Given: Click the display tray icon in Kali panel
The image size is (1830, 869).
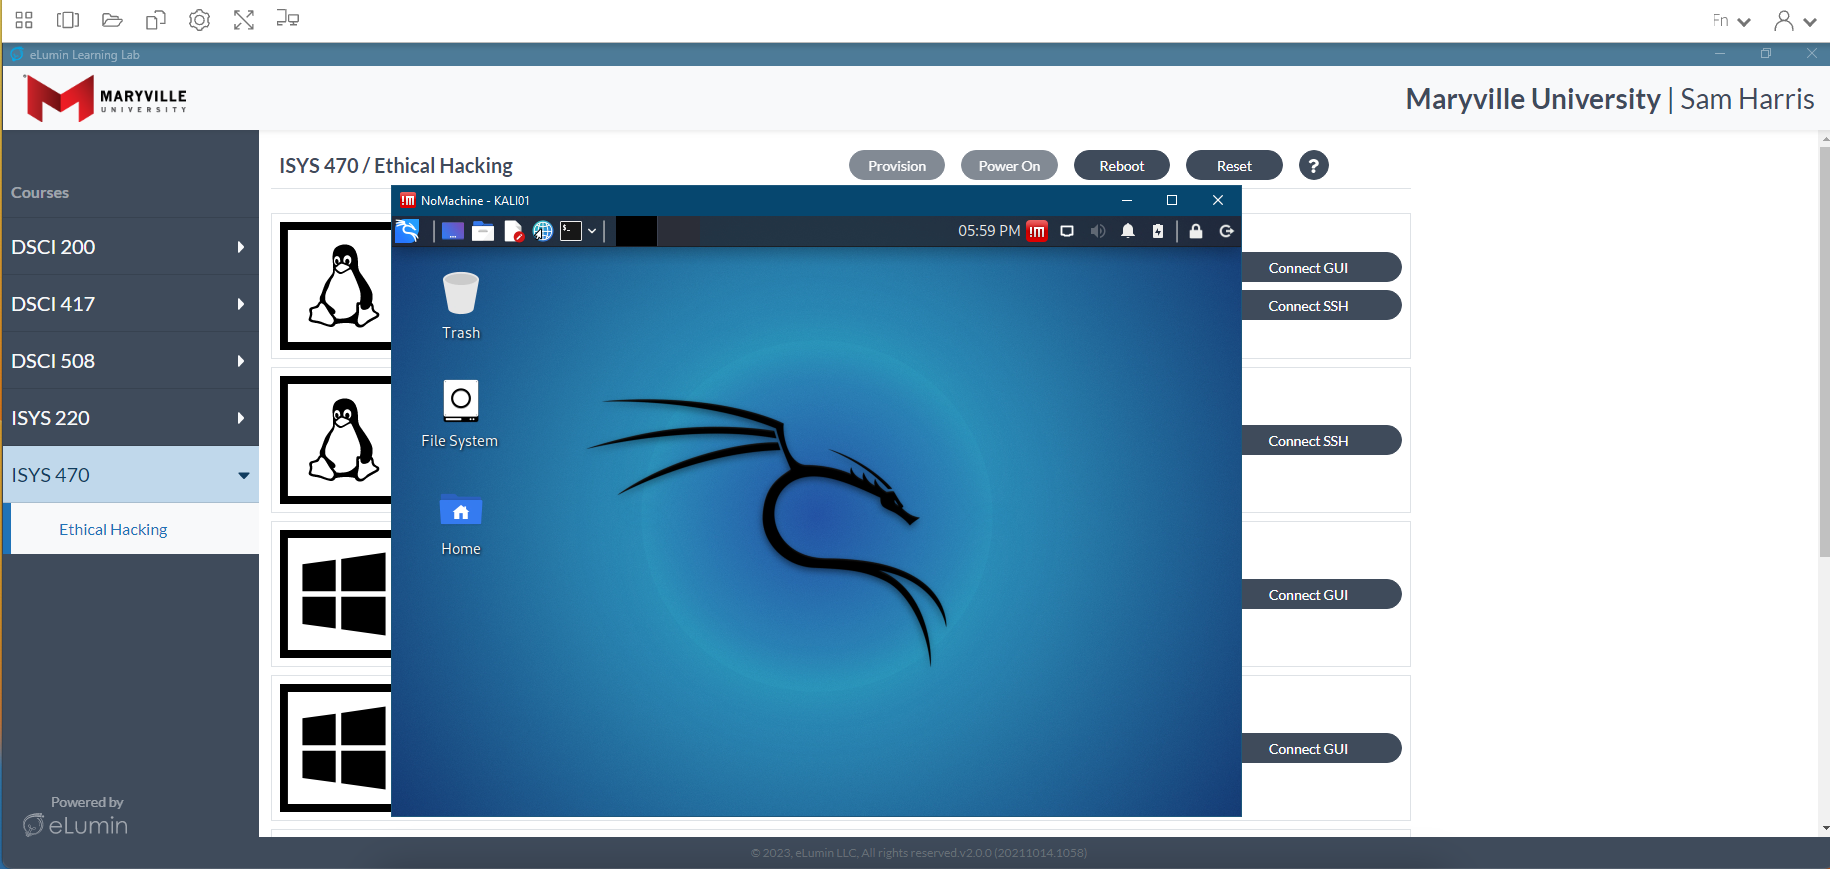Looking at the screenshot, I should click(x=1067, y=231).
